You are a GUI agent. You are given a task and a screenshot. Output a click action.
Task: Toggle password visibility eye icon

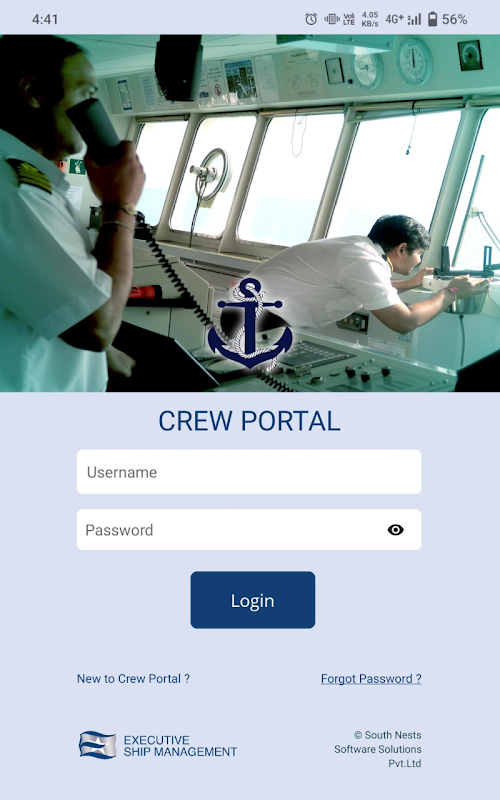(x=395, y=530)
